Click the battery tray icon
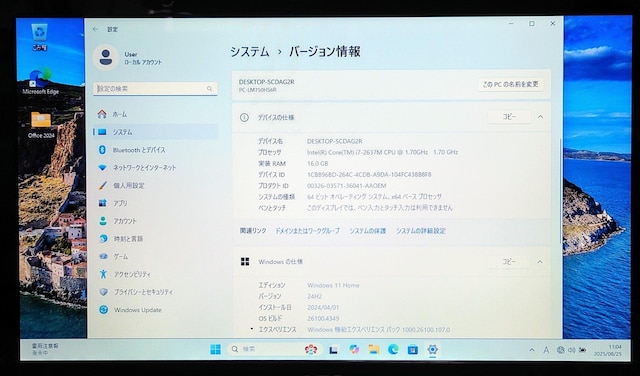Viewport: 640px width, 376px height. tap(583, 350)
